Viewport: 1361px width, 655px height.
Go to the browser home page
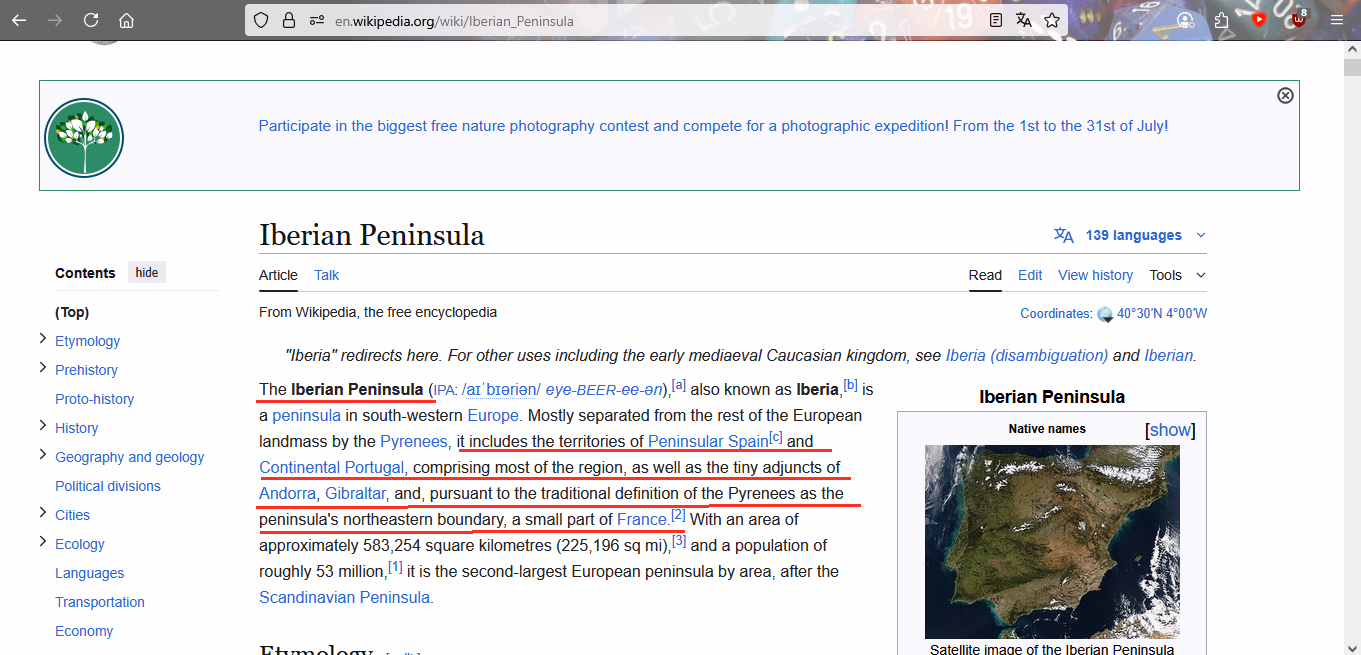point(126,20)
